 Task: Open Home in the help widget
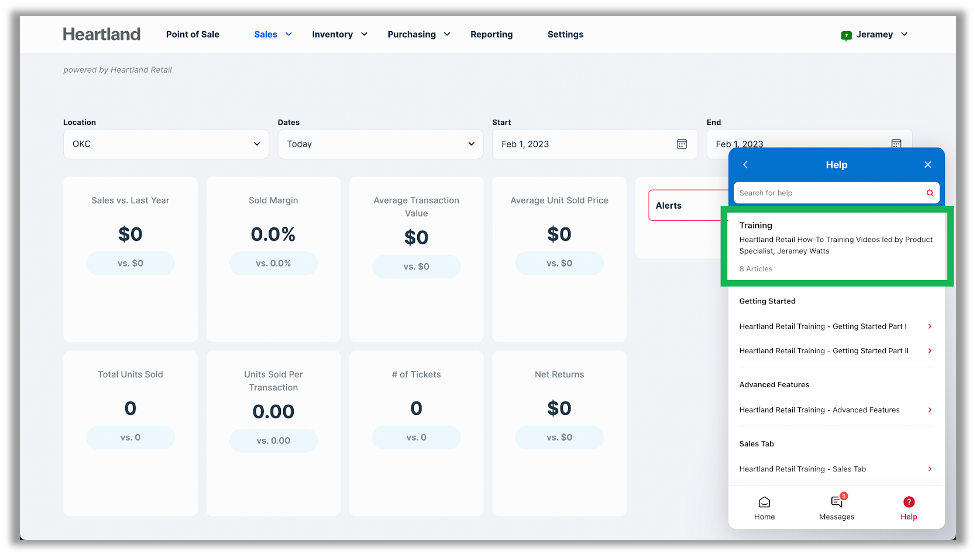764,508
